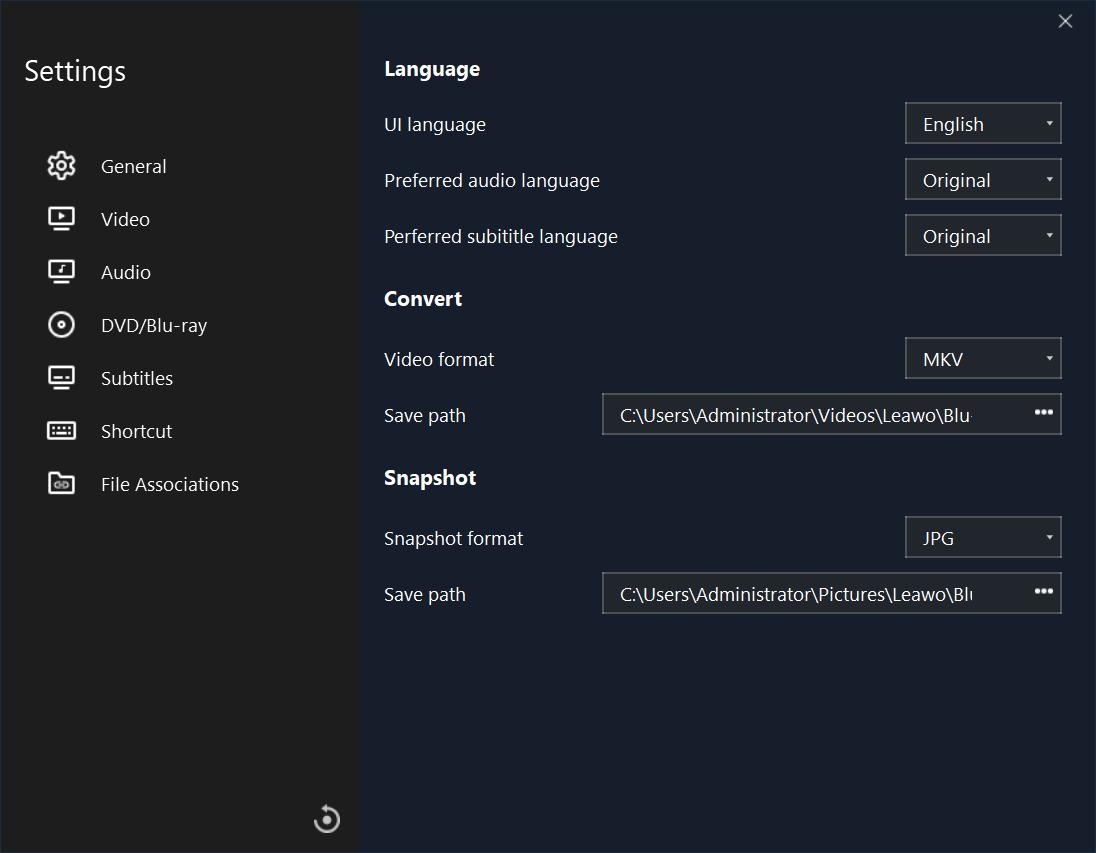
Task: Click the File Associations folder icon
Action: pyautogui.click(x=61, y=484)
